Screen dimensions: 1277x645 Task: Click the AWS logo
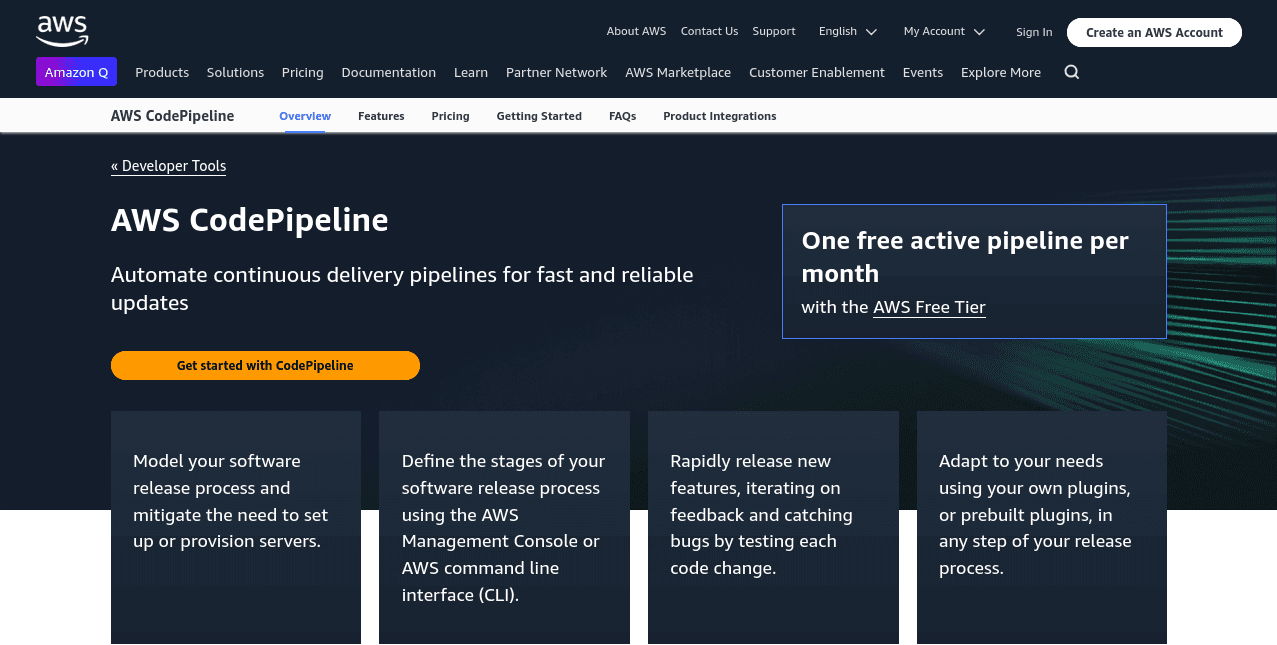pos(62,31)
